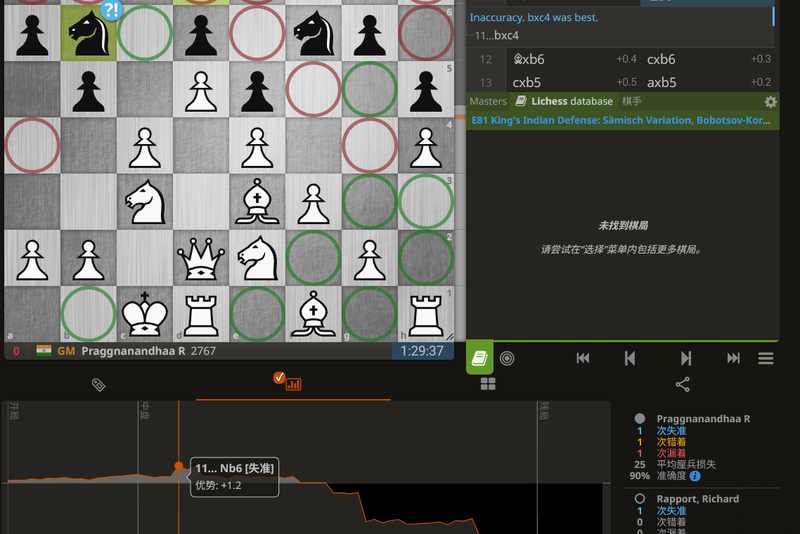Open the tag icon study tab
The width and height of the screenshot is (800, 534).
tap(98, 384)
